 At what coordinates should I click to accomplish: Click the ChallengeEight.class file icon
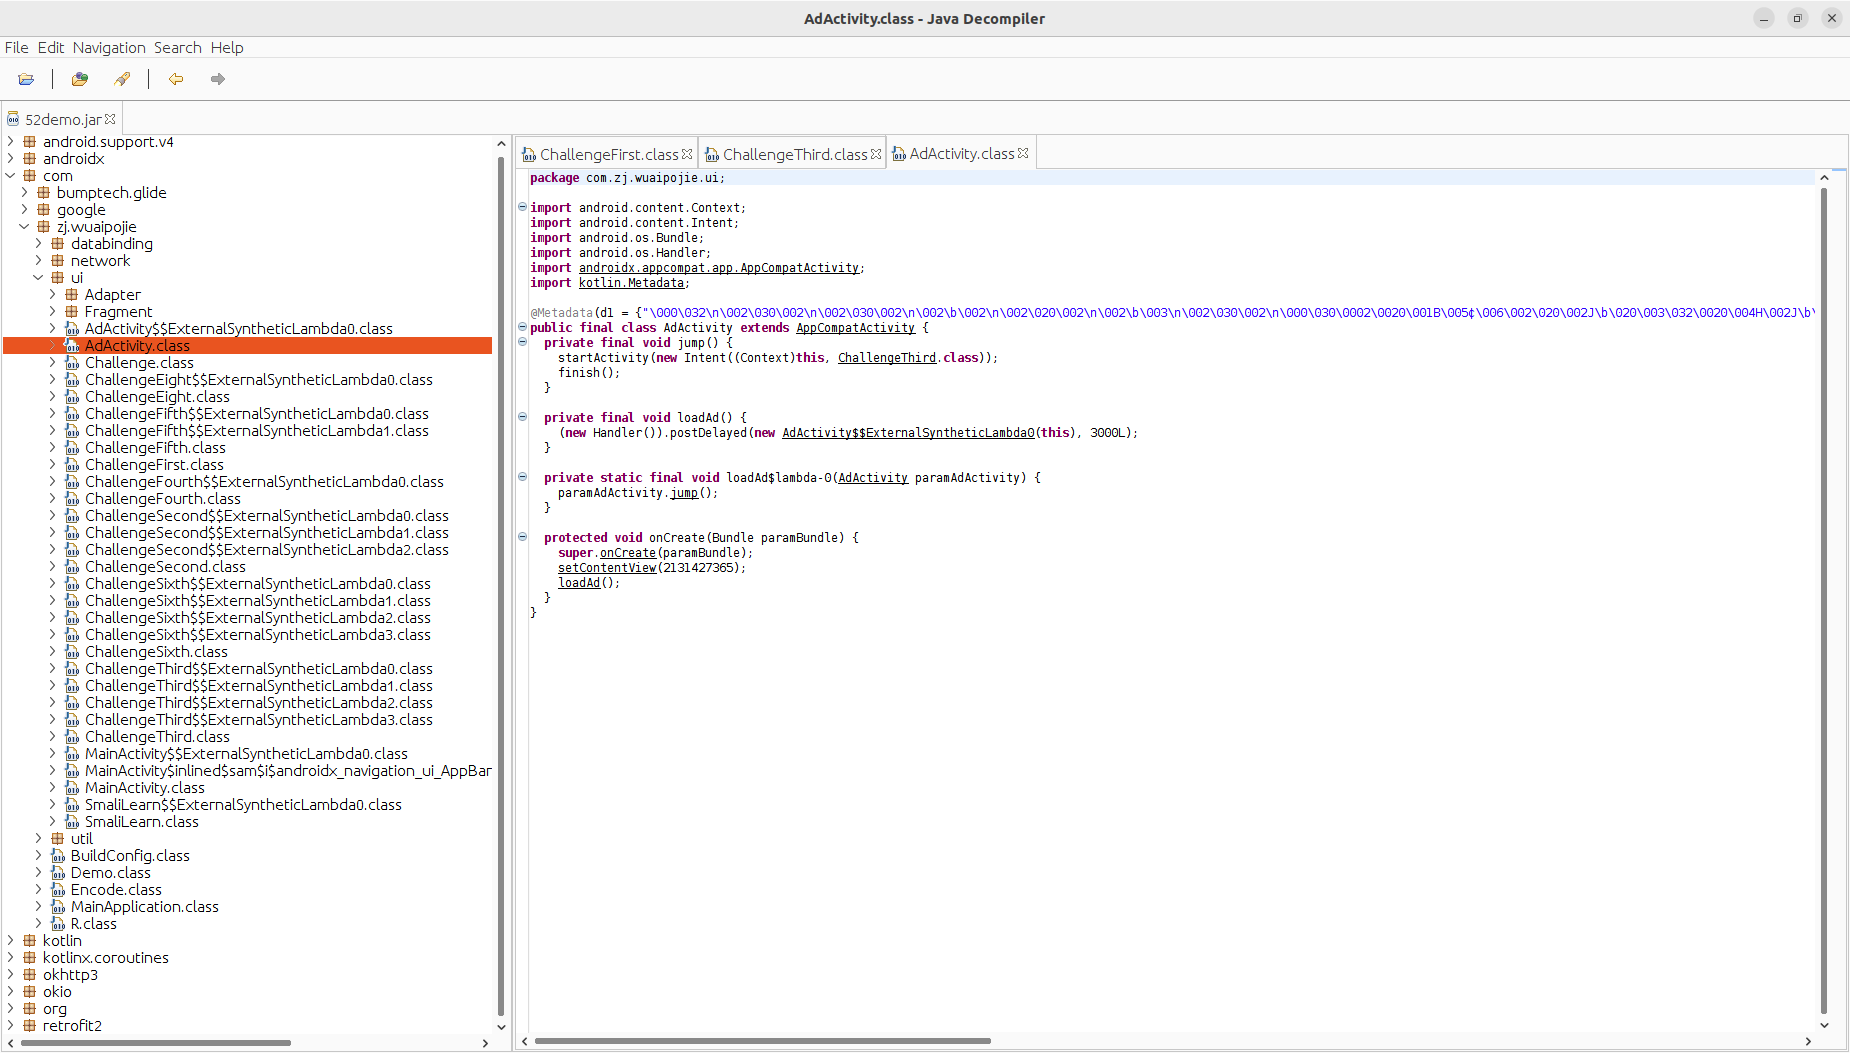coord(72,397)
